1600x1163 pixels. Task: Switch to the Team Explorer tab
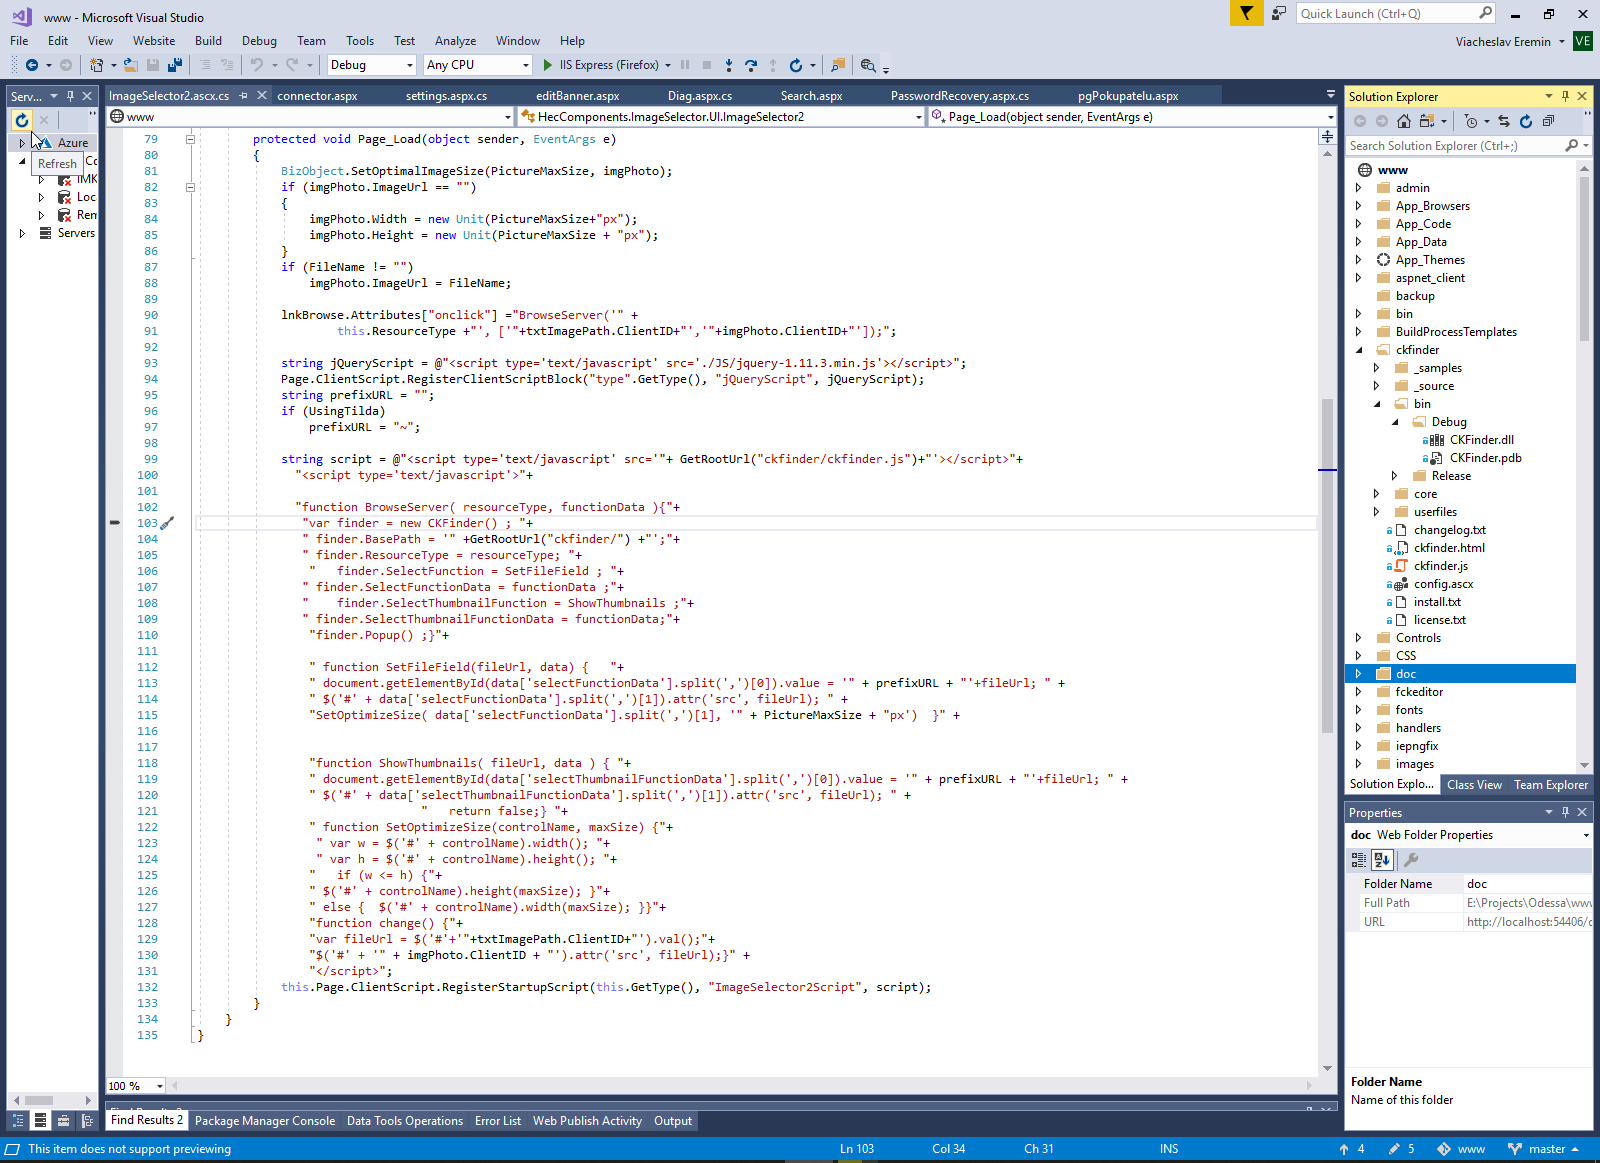click(x=1551, y=785)
